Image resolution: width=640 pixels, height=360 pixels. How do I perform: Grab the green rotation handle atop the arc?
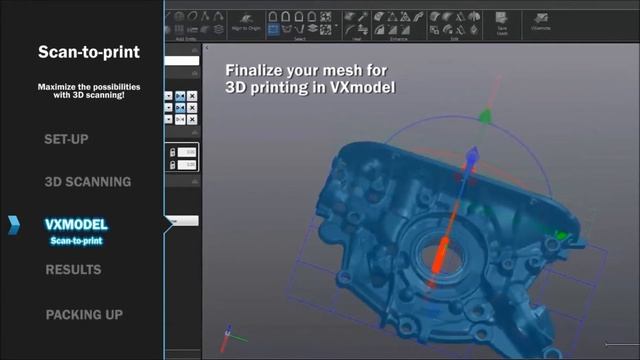pyautogui.click(x=485, y=117)
